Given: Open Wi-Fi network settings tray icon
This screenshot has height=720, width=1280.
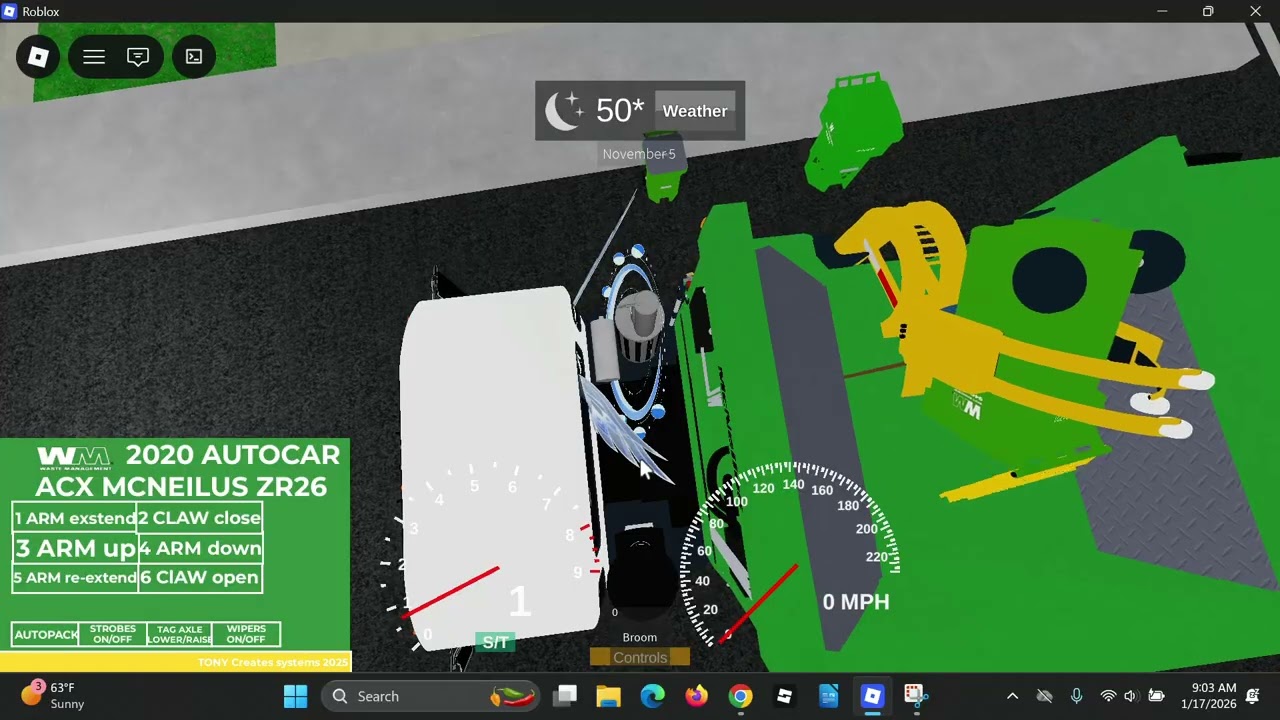Looking at the screenshot, I should click(1108, 696).
